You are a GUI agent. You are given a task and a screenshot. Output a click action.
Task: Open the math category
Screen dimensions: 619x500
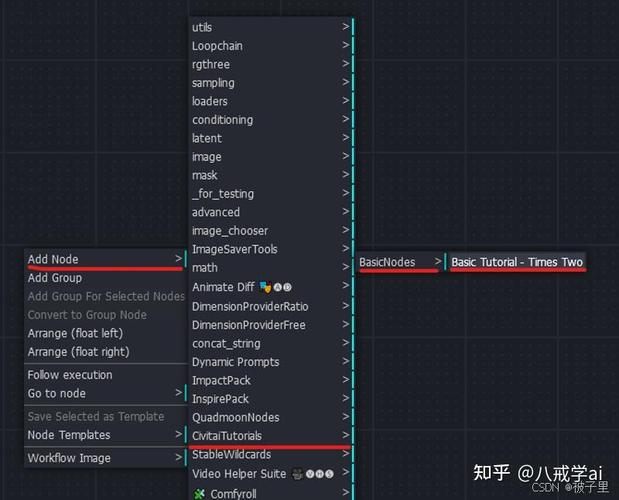[271, 268]
